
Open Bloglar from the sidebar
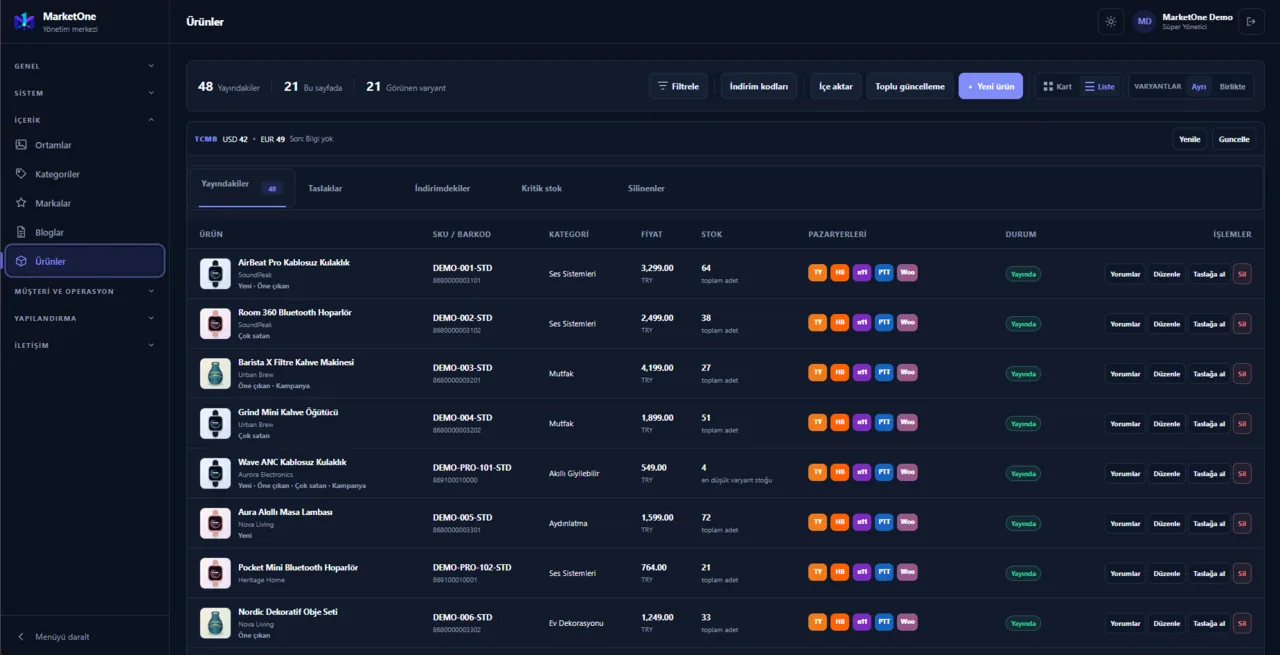point(84,232)
